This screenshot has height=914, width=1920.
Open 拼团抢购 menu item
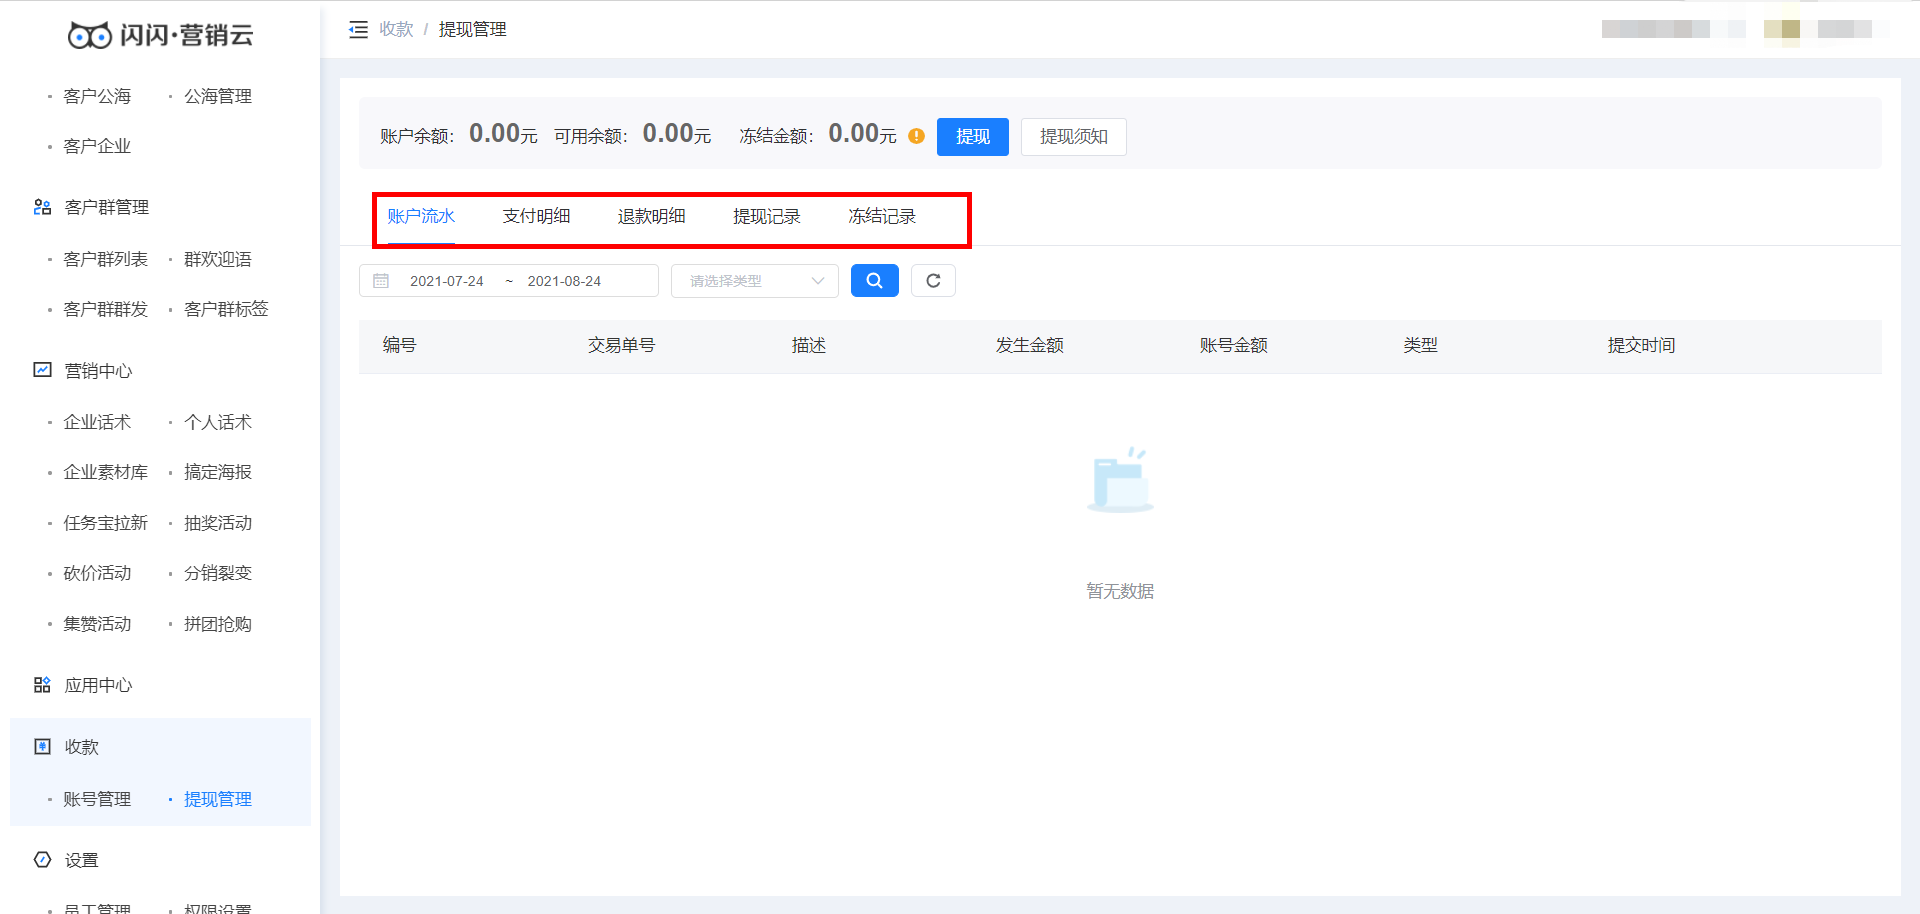218,624
